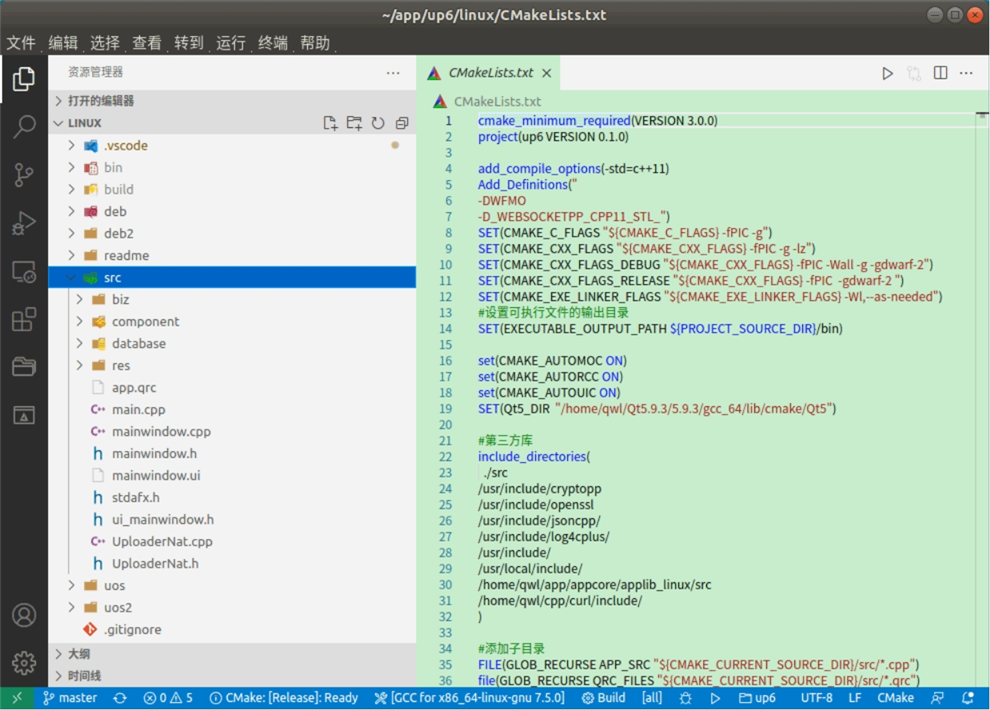990x710 pixels.
Task: Close the CMakeLists.txt editor tab
Action: (547, 73)
